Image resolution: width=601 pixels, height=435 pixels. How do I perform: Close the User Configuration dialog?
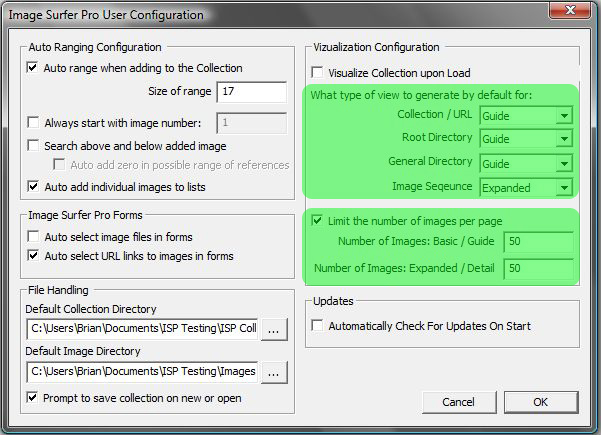570,10
